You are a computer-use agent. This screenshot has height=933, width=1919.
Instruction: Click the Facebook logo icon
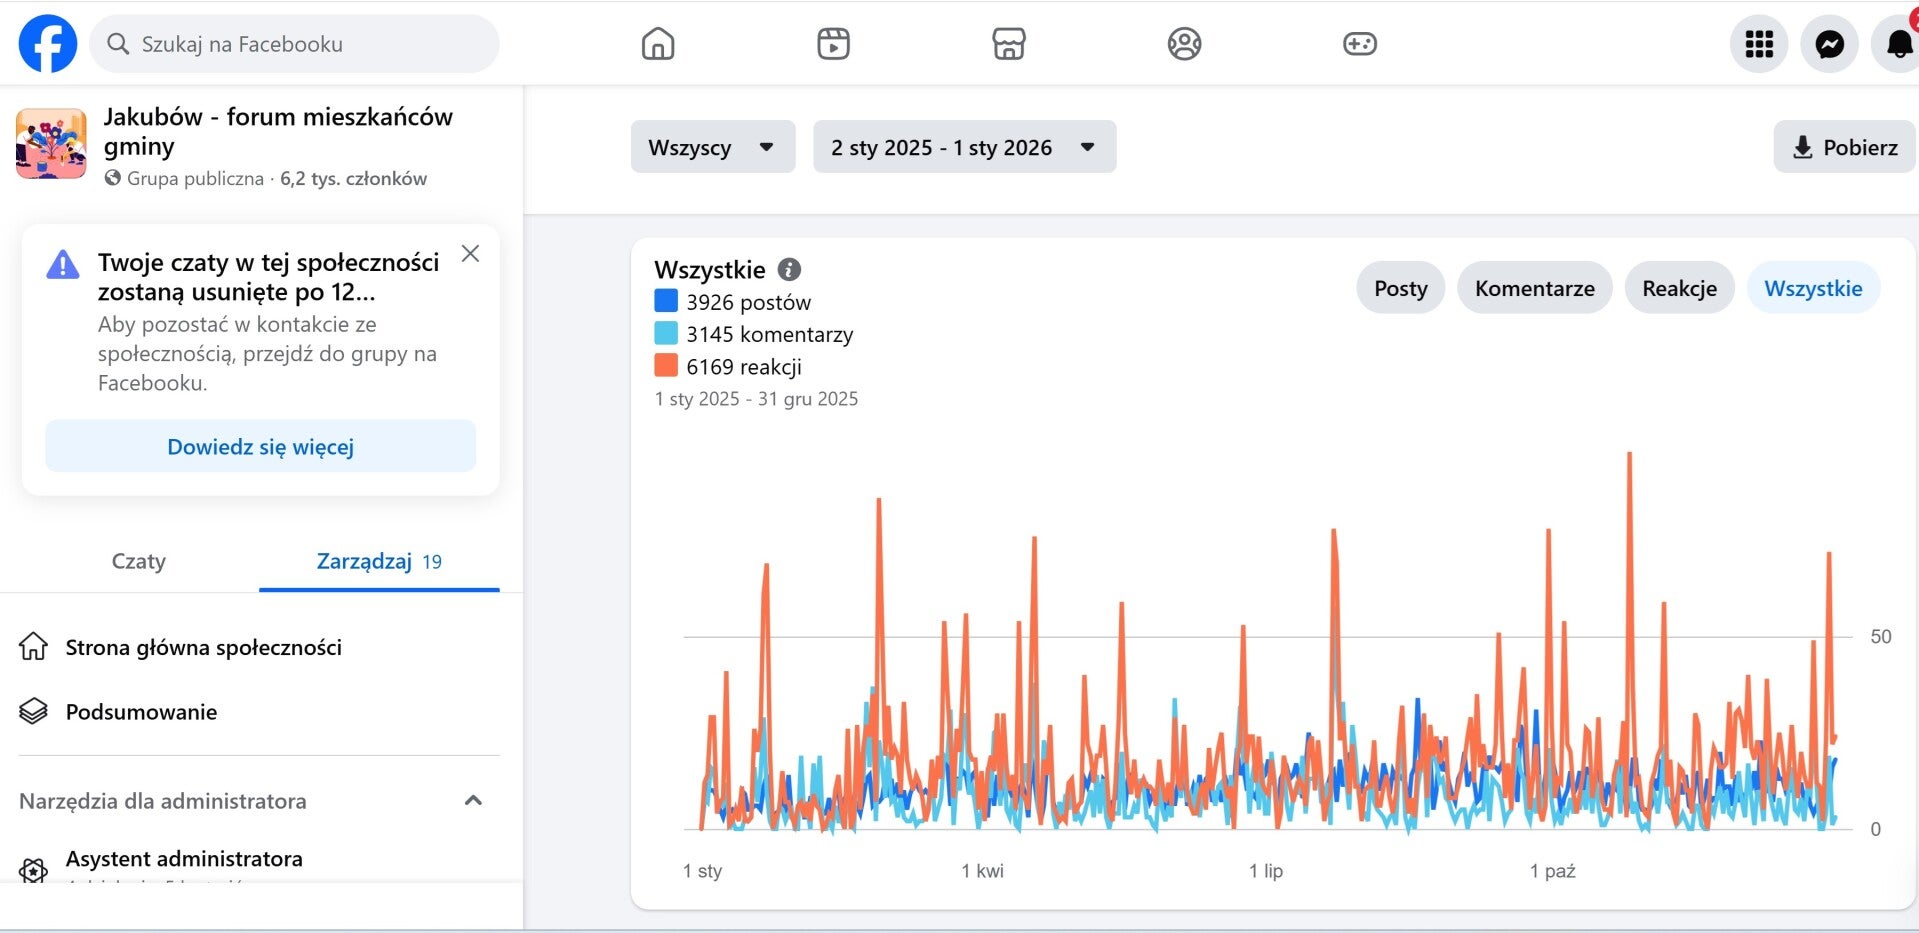[x=47, y=44]
